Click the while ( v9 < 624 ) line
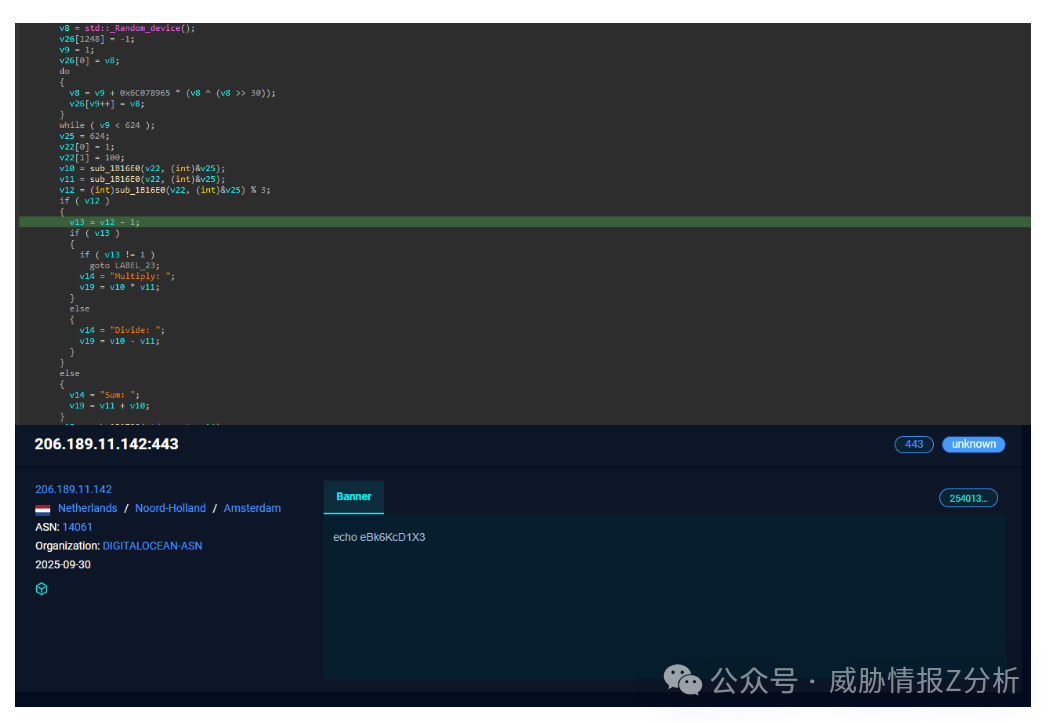 [107, 126]
